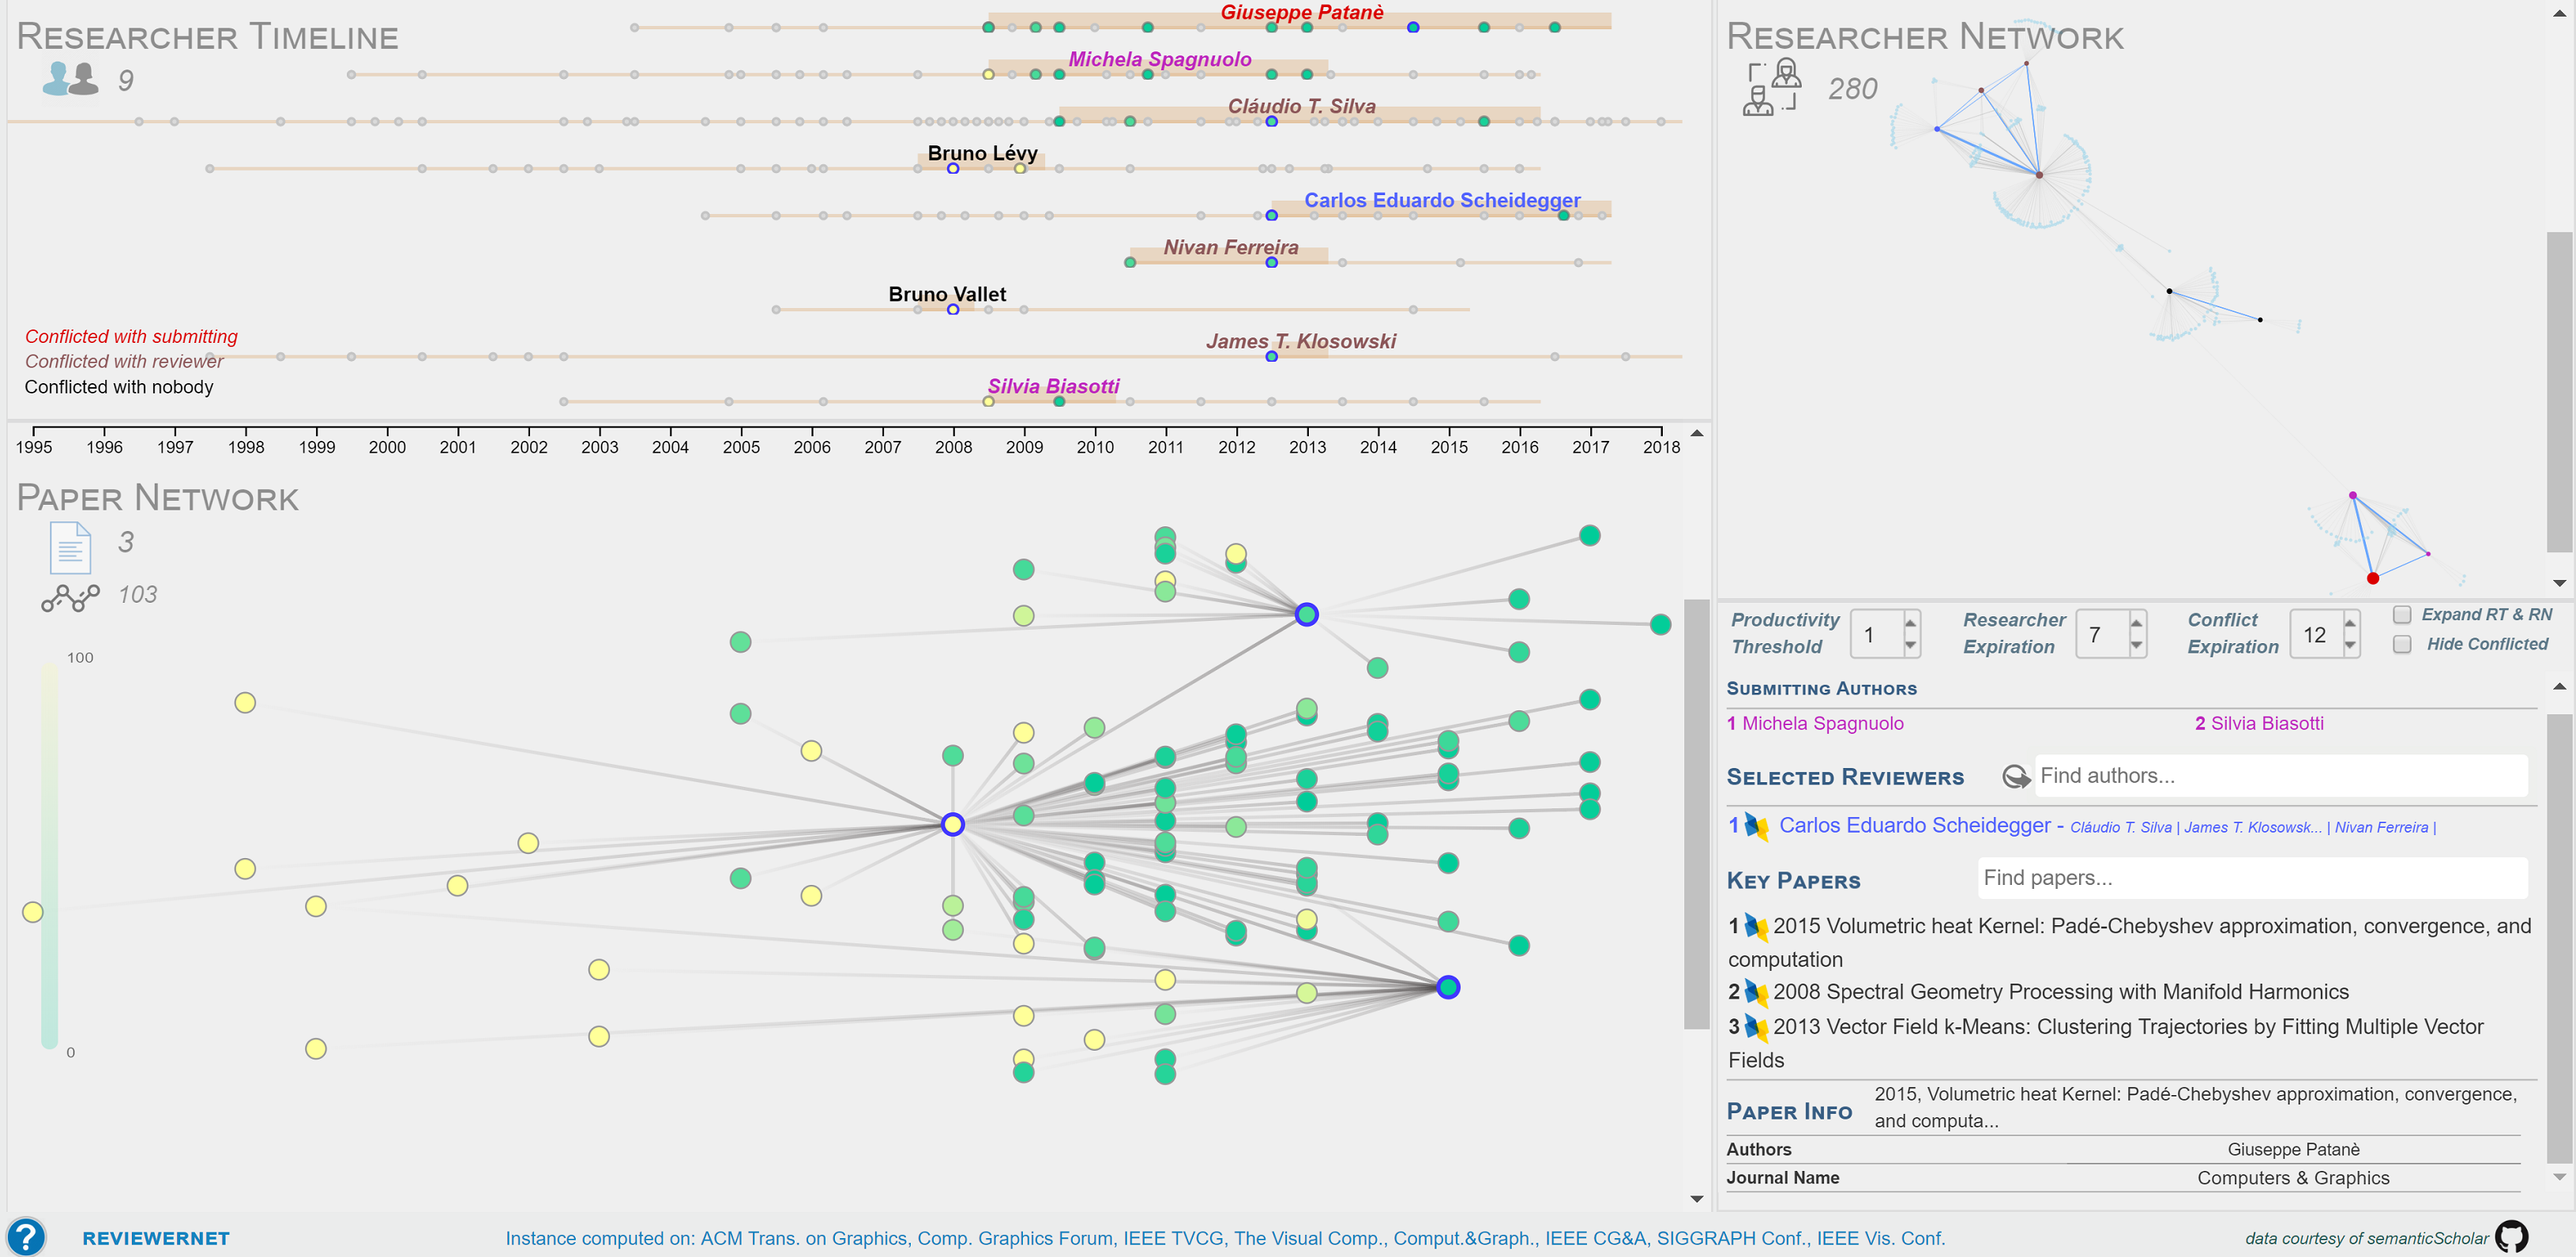Click the researcher group icon in timeline
This screenshot has width=2576, height=1257.
pyautogui.click(x=70, y=79)
